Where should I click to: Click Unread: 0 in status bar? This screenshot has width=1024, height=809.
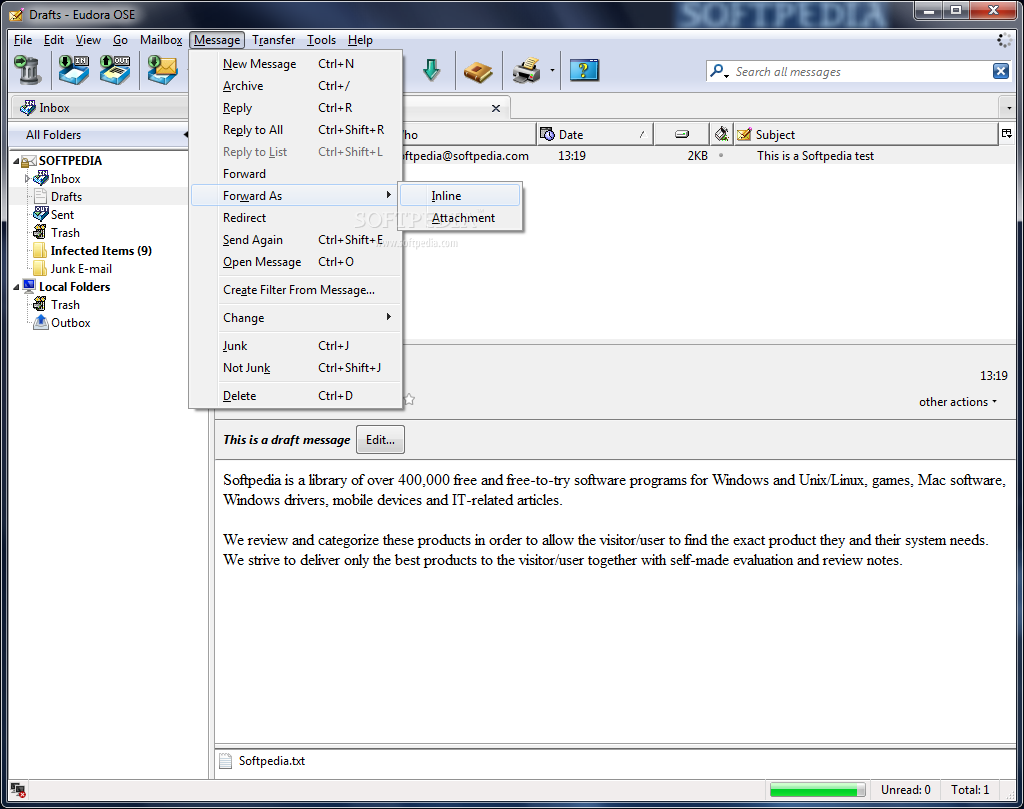click(x=905, y=790)
